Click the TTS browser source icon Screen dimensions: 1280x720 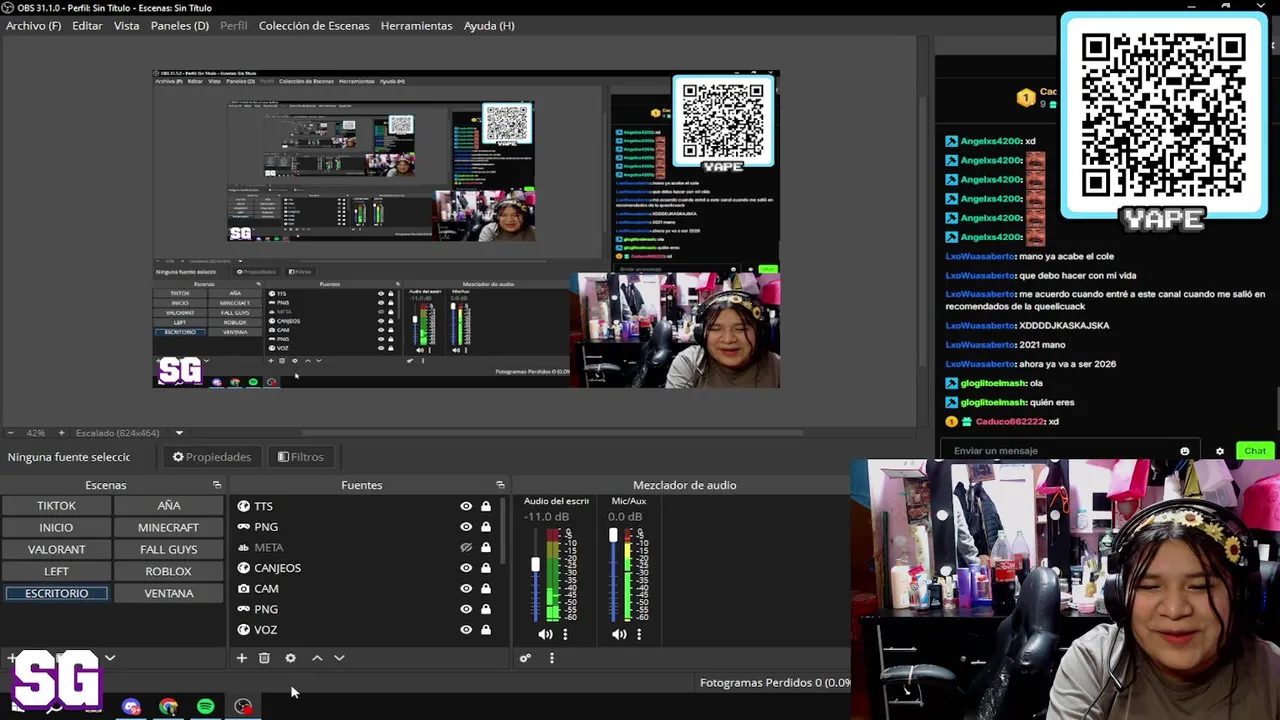243,506
